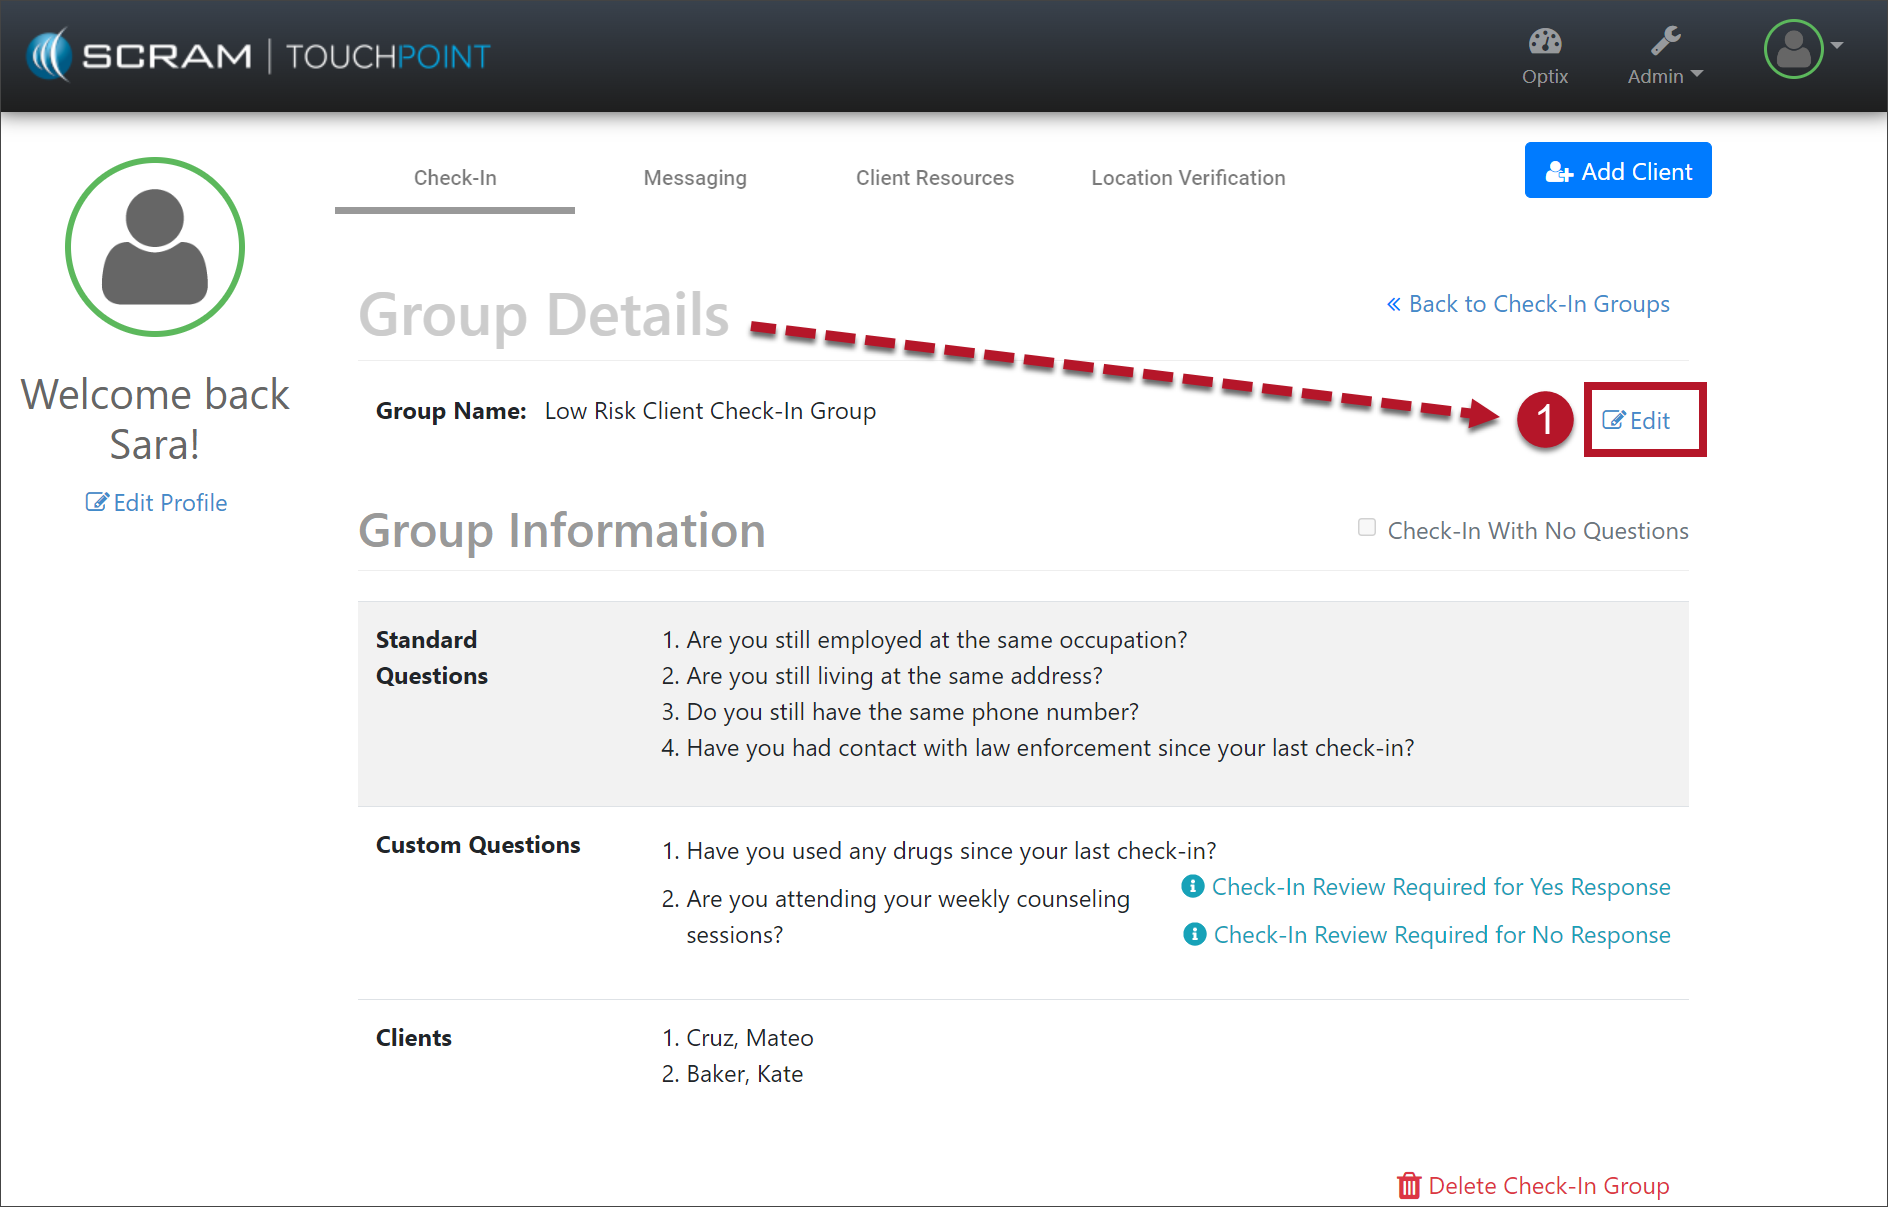This screenshot has height=1207, width=1888.
Task: Open the user account dropdown caret
Action: (x=1837, y=46)
